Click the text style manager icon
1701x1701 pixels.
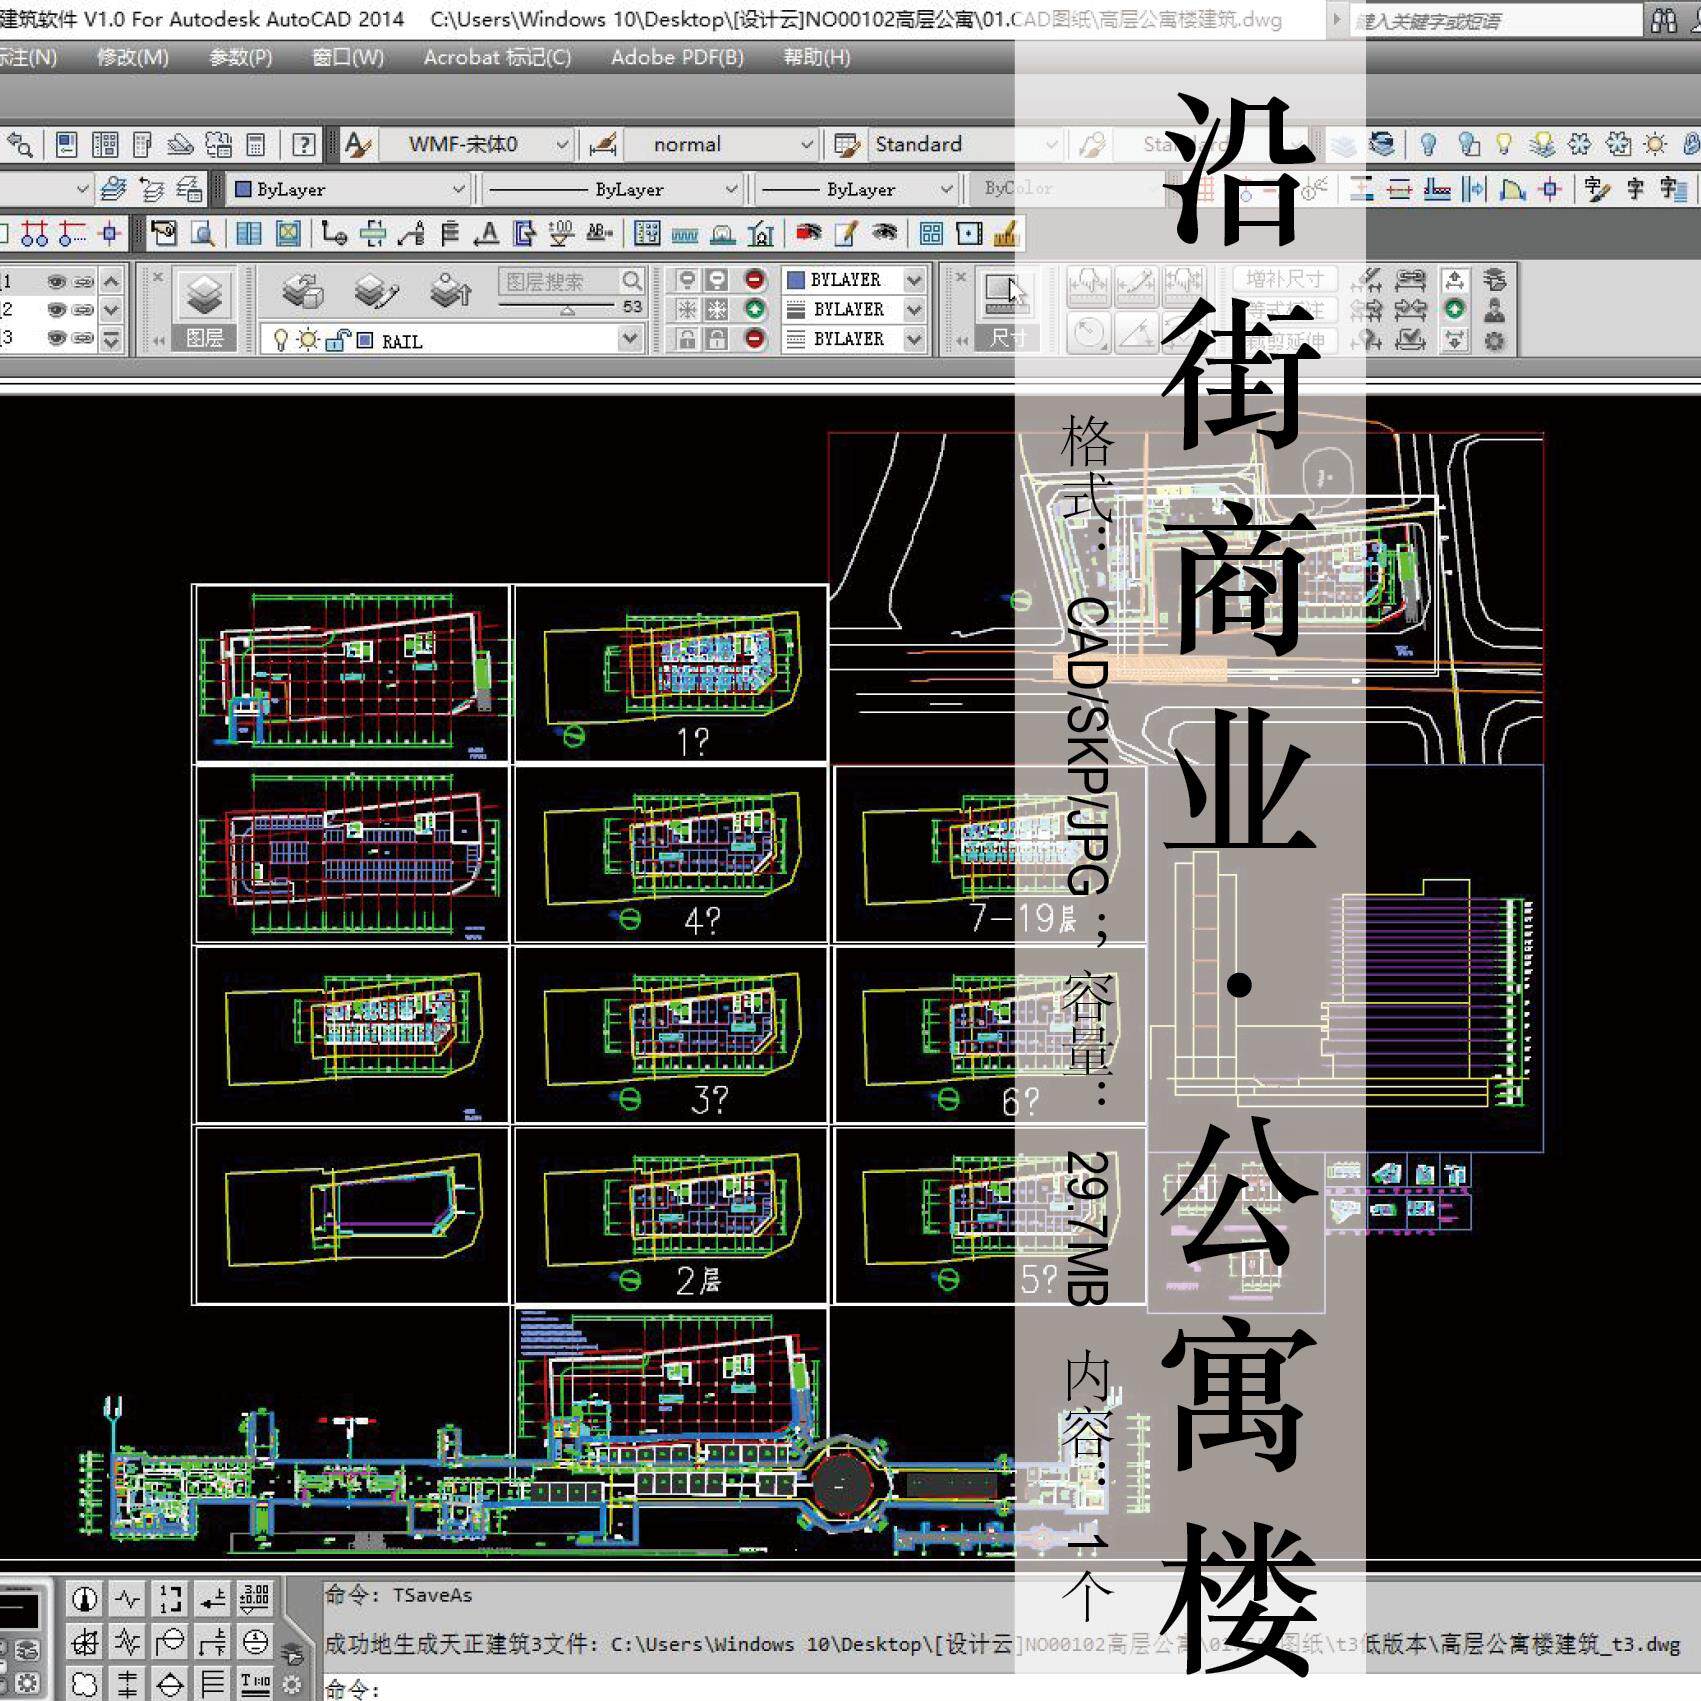pyautogui.click(x=357, y=145)
